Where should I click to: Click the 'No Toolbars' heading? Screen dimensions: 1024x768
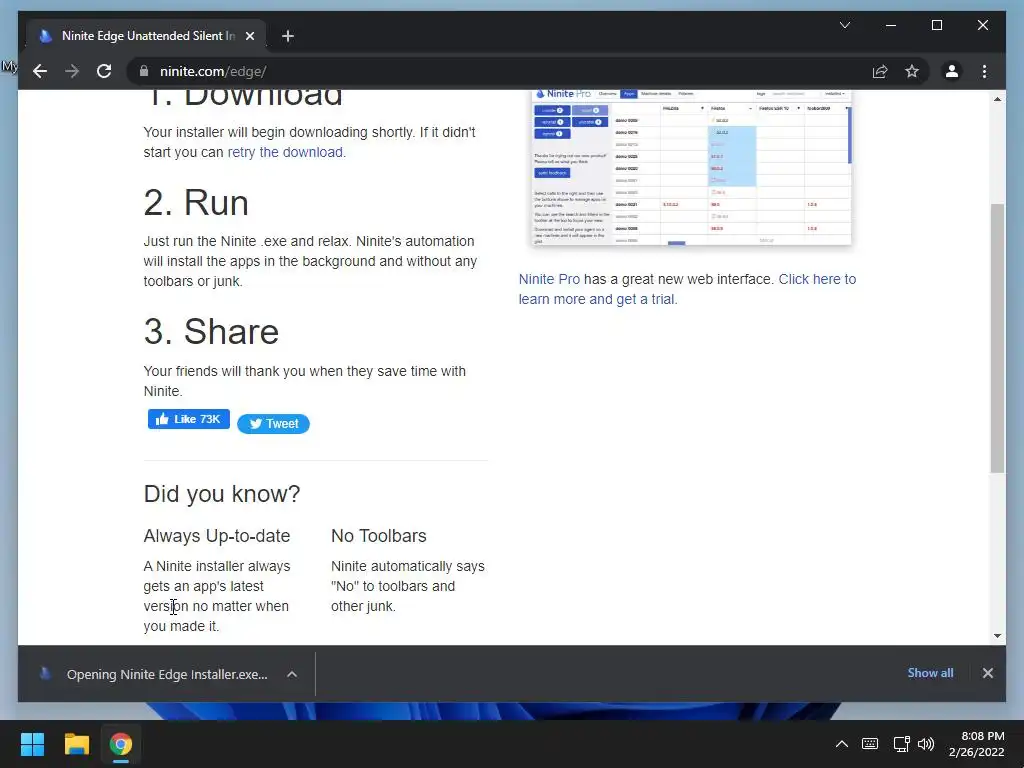pyautogui.click(x=378, y=536)
